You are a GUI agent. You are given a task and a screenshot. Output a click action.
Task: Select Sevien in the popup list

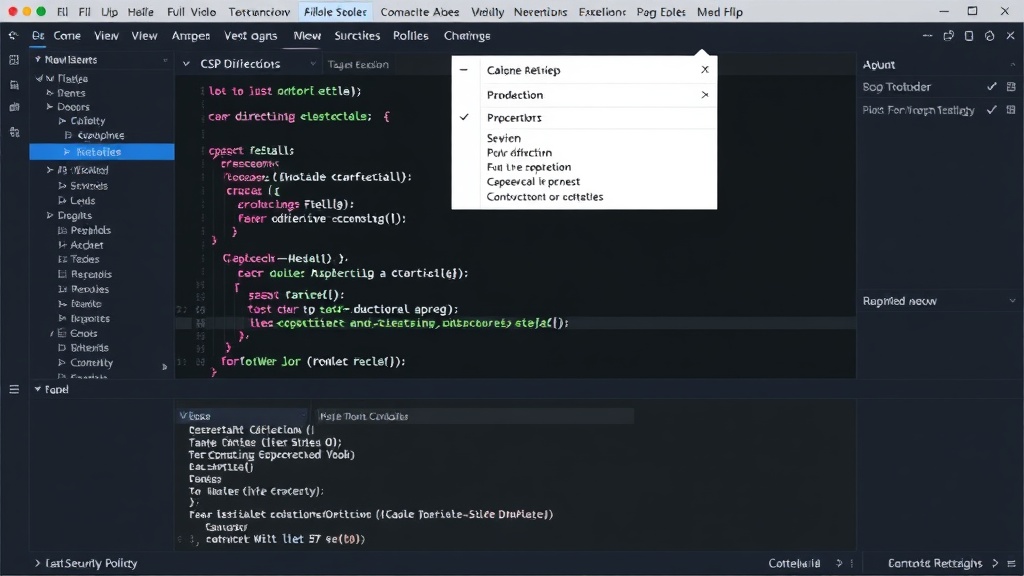504,138
